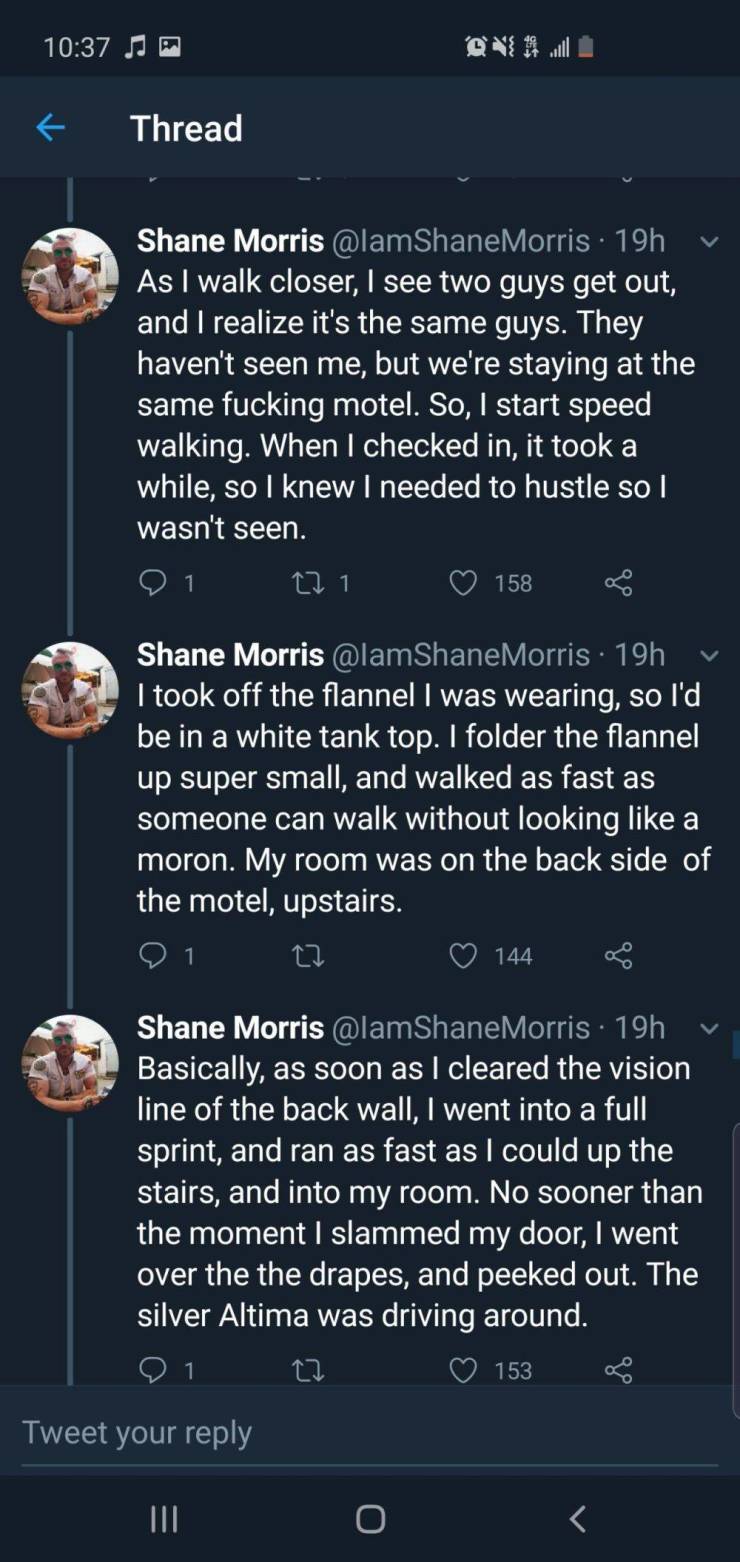Open the @IamShaneMorris handle on first tweet
This screenshot has height=1562, width=740.
point(461,241)
